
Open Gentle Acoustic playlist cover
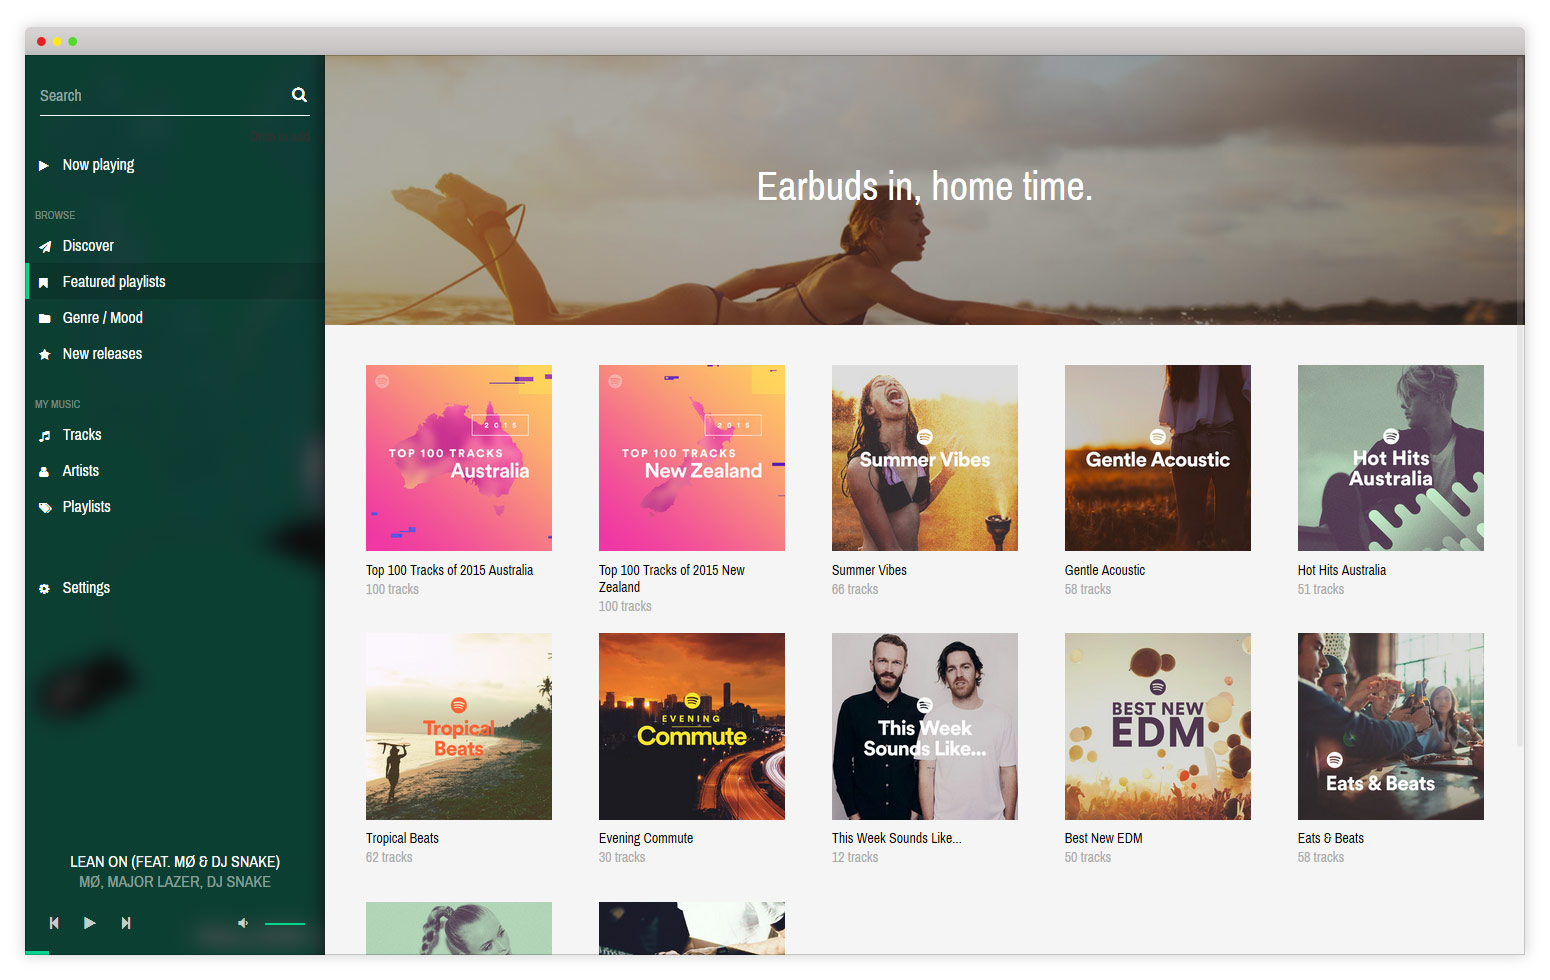[x=1158, y=458]
